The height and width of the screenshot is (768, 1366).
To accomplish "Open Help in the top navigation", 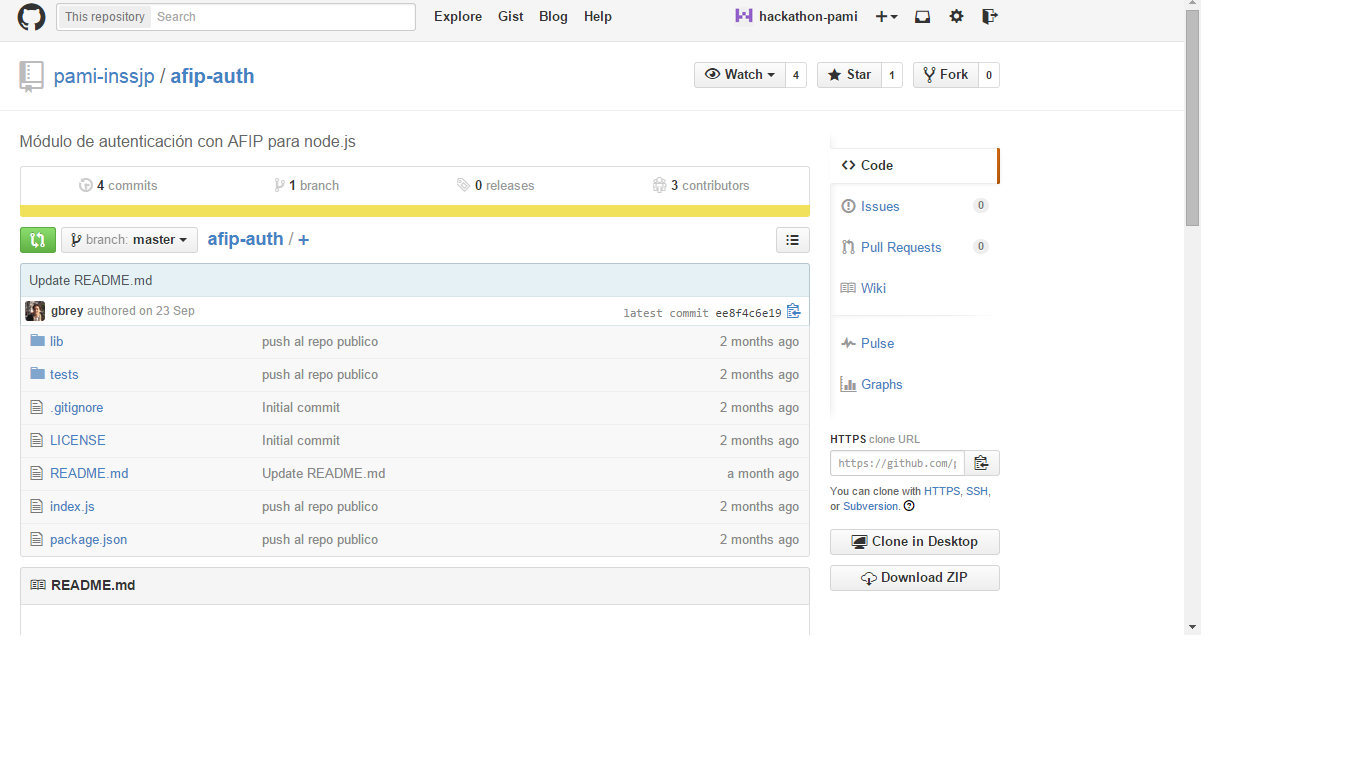I will pyautogui.click(x=598, y=17).
